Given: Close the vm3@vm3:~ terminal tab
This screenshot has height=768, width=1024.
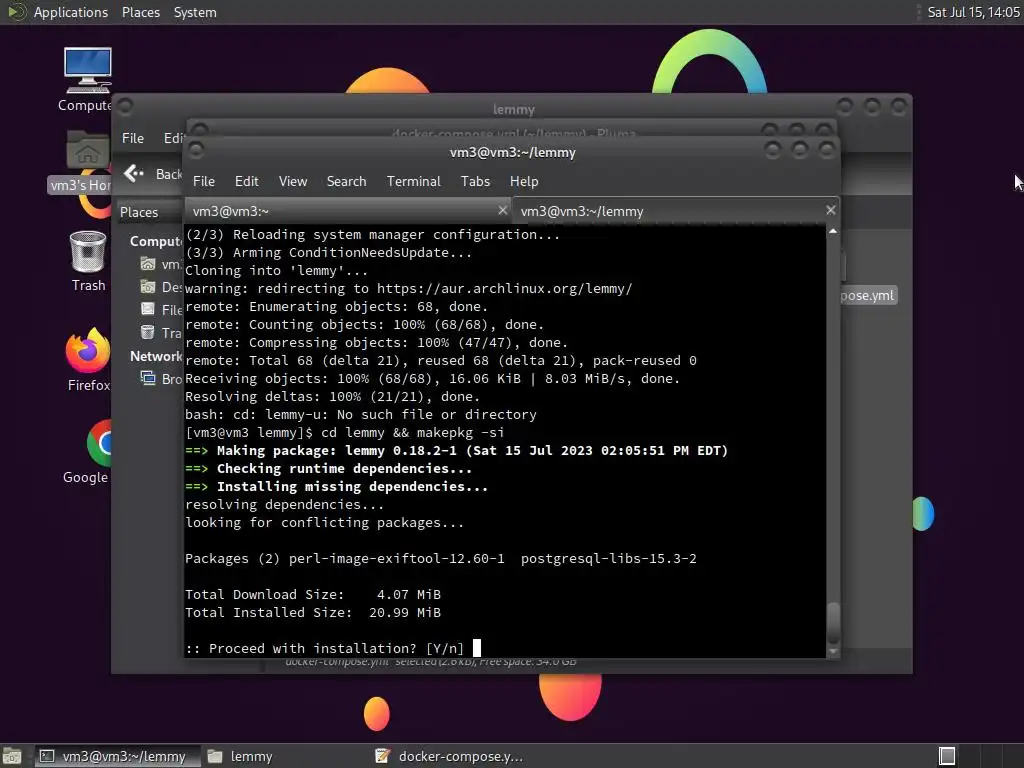Looking at the screenshot, I should coord(502,210).
